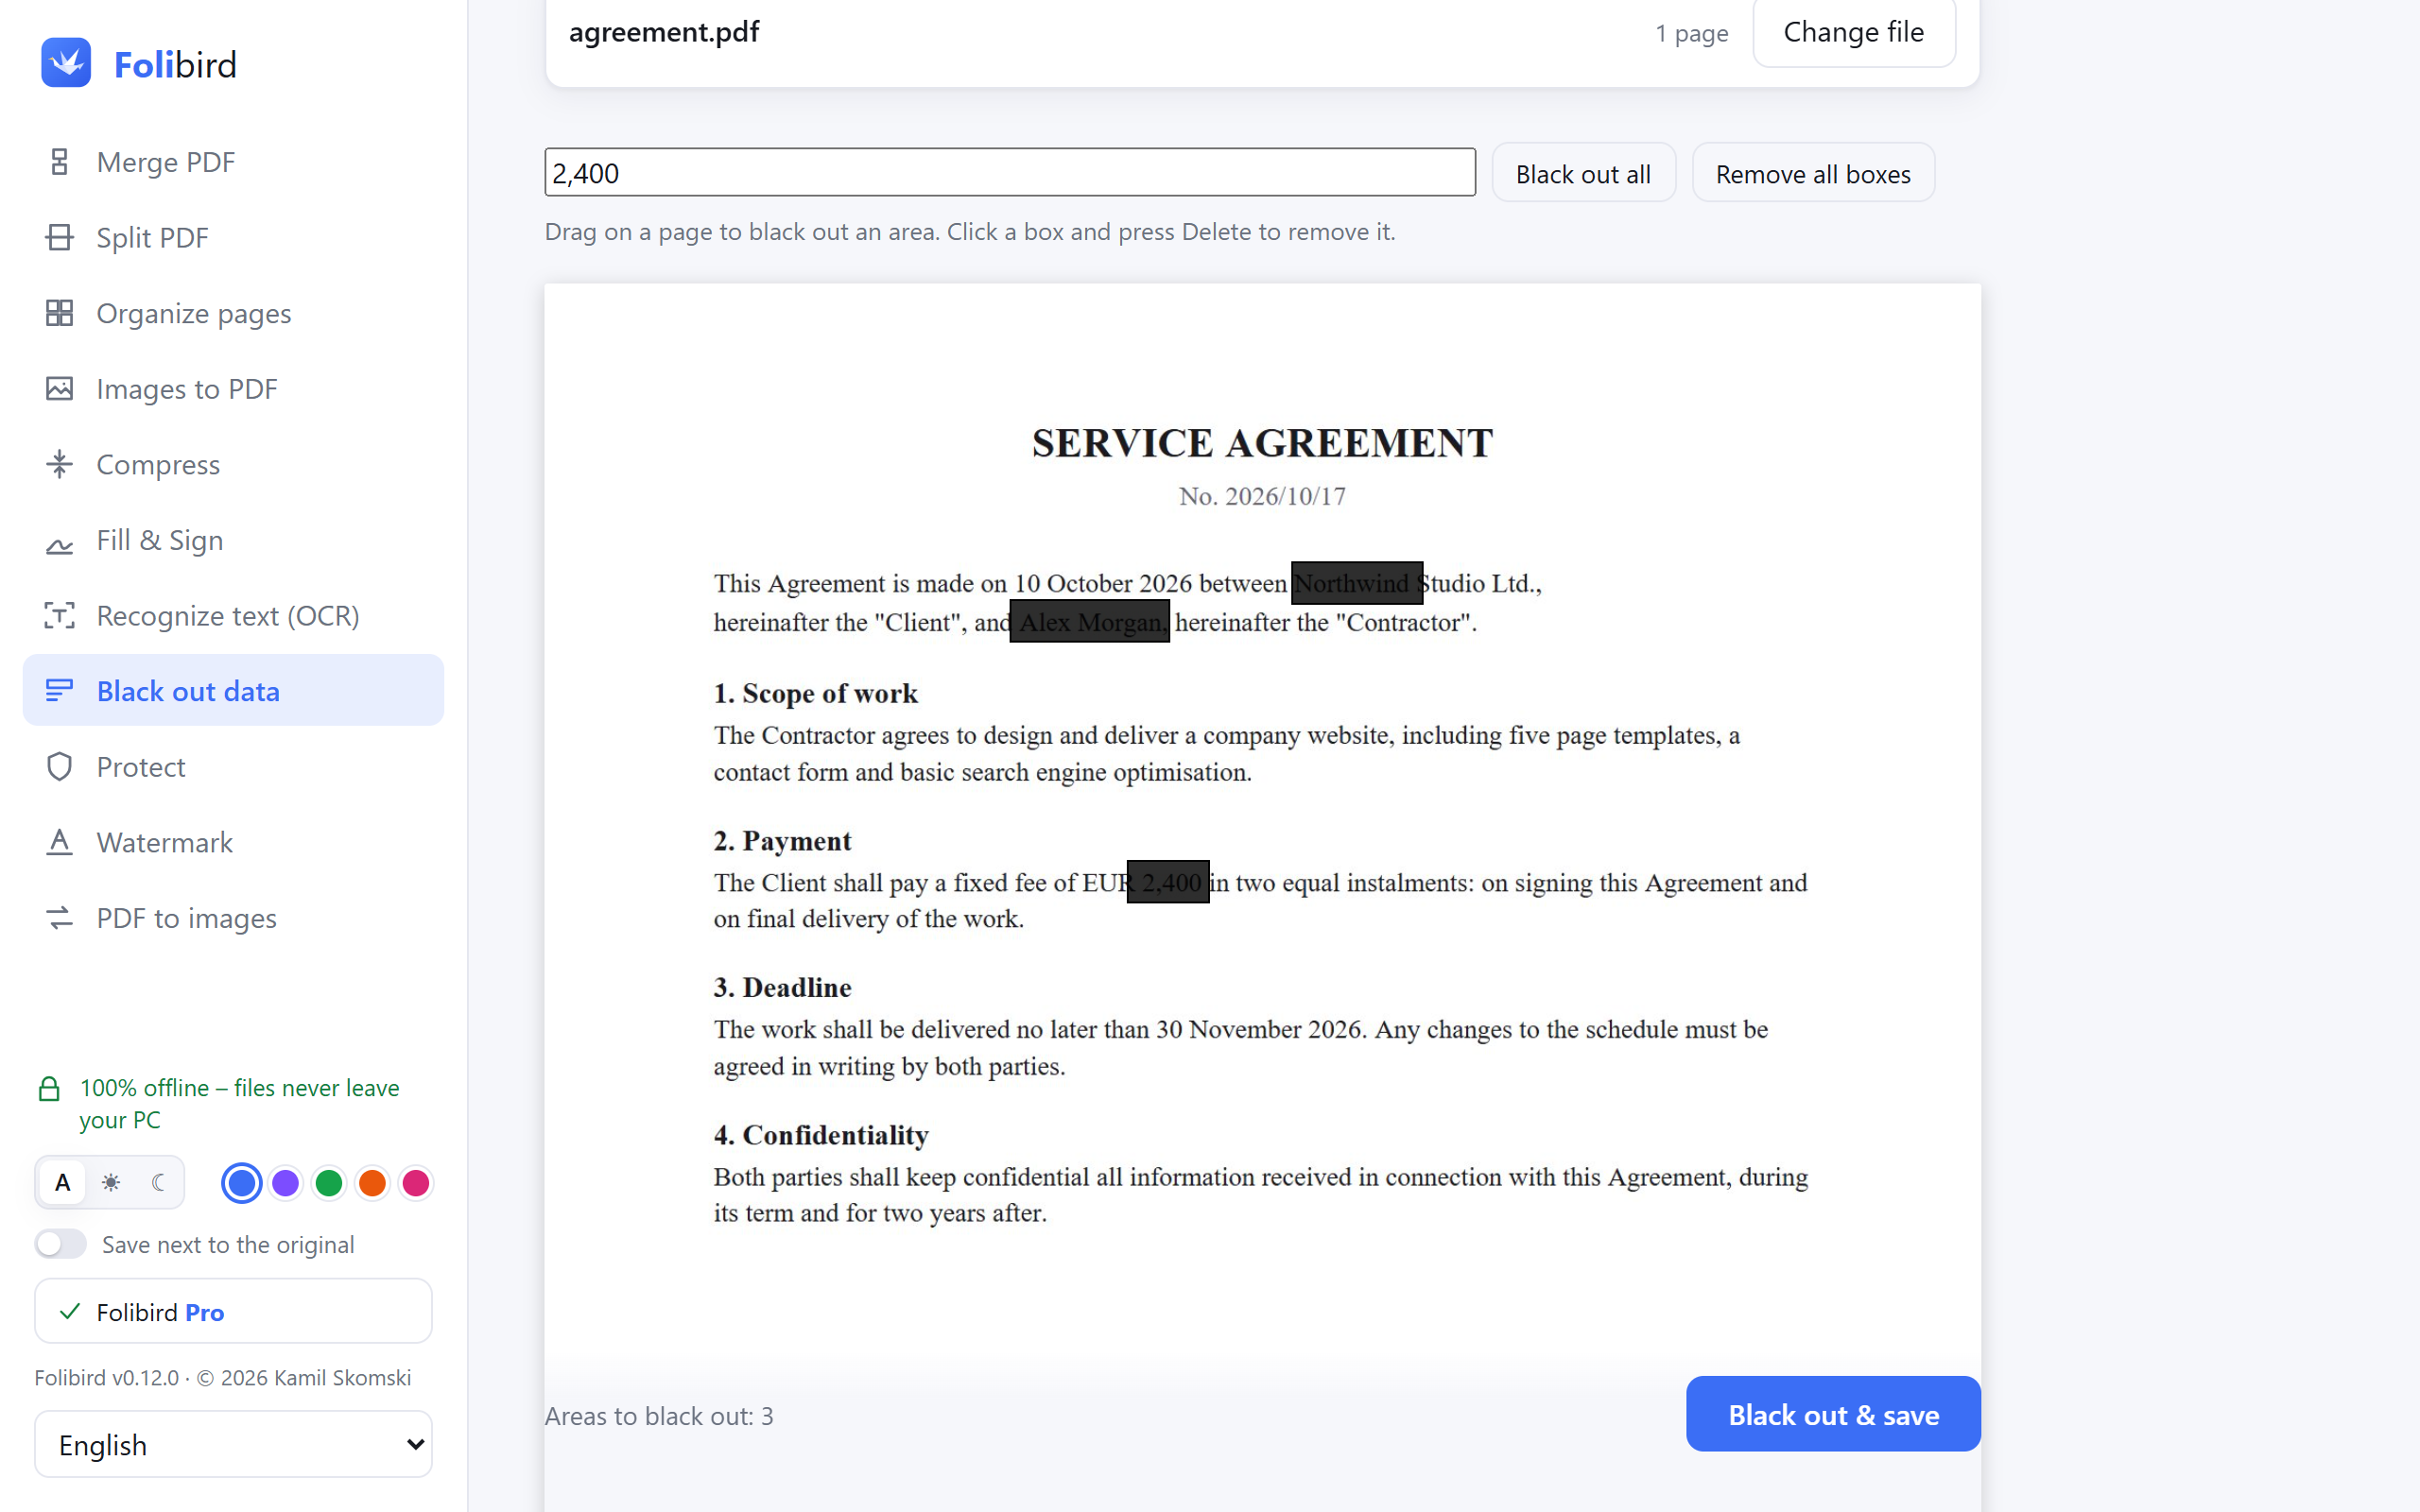Select the automatic theme 'A' option
Viewport: 2420px width, 1512px height.
[63, 1183]
